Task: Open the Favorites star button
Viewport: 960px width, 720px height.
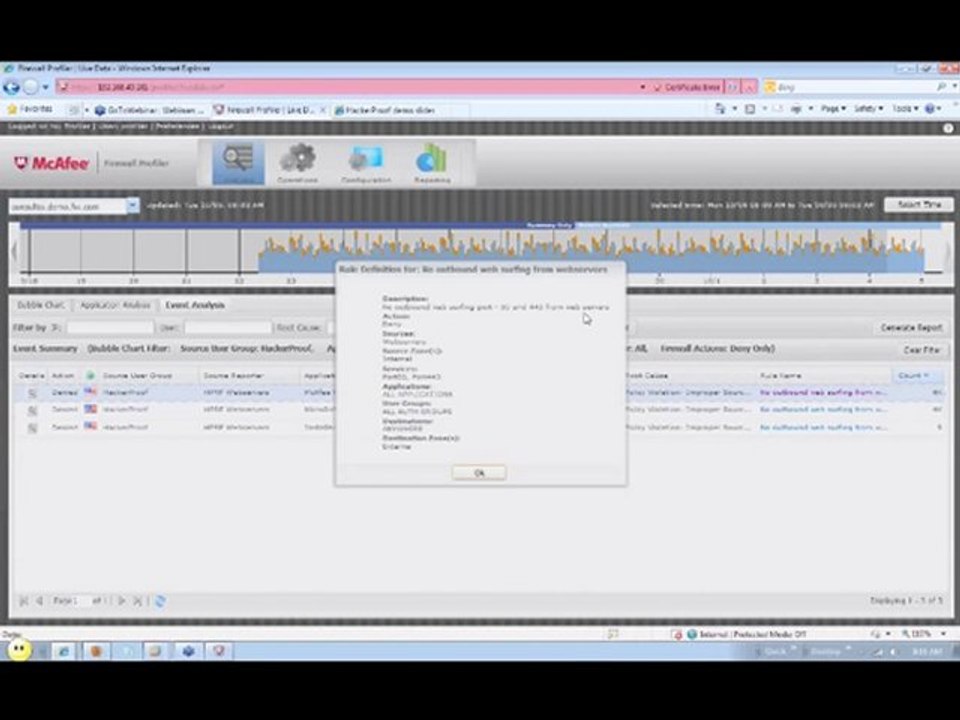Action: pos(29,109)
